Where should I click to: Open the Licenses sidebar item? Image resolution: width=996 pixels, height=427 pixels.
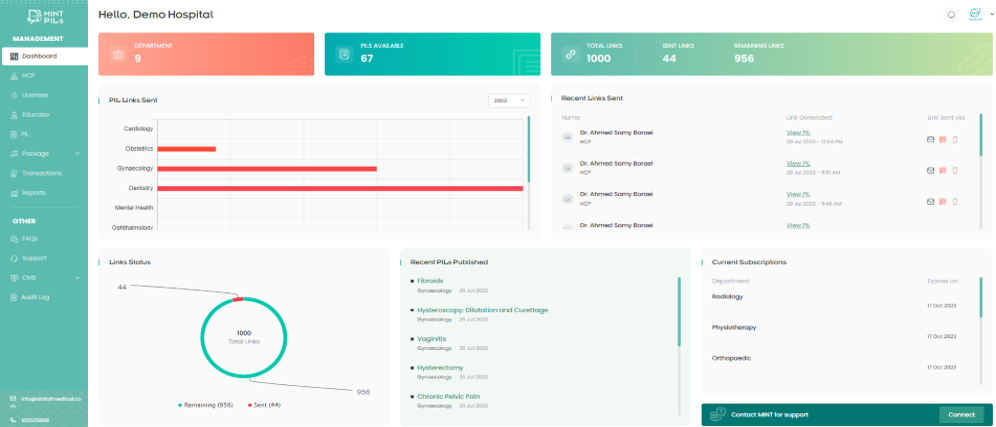[x=35, y=95]
